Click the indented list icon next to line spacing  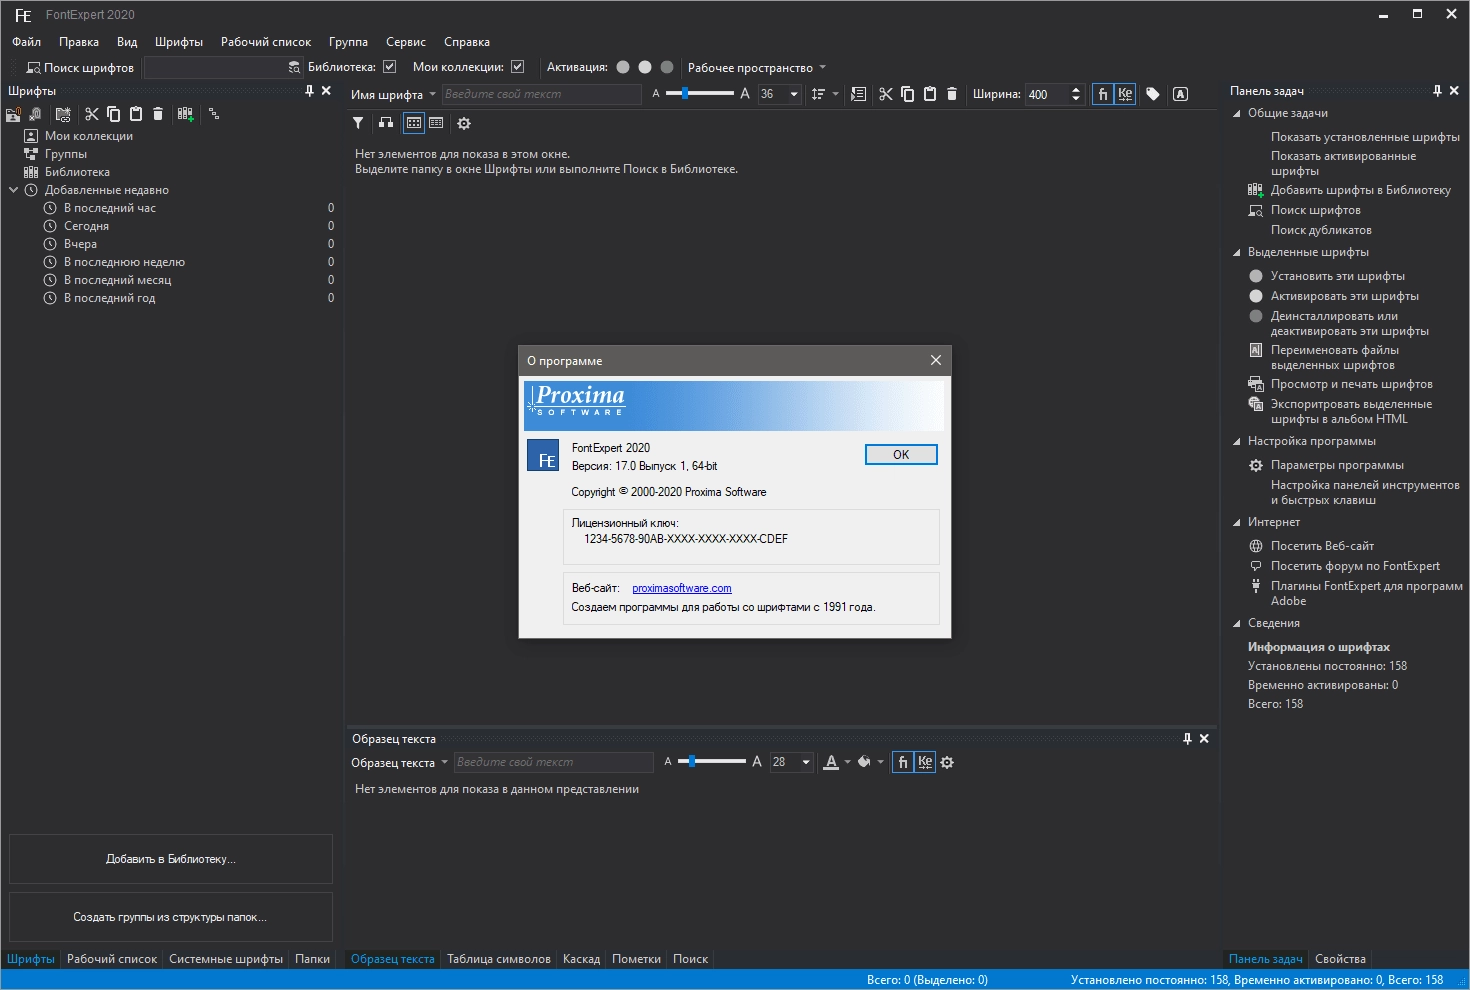[858, 94]
